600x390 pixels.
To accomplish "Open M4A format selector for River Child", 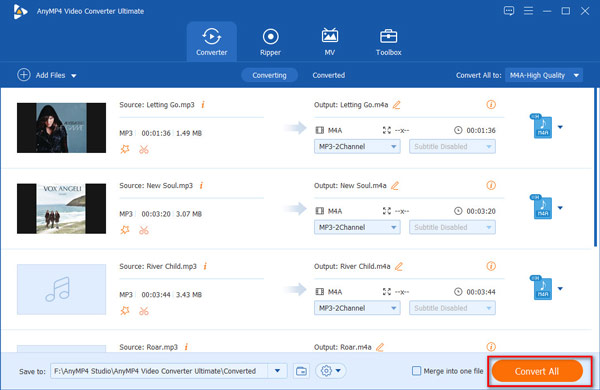I will click(547, 288).
